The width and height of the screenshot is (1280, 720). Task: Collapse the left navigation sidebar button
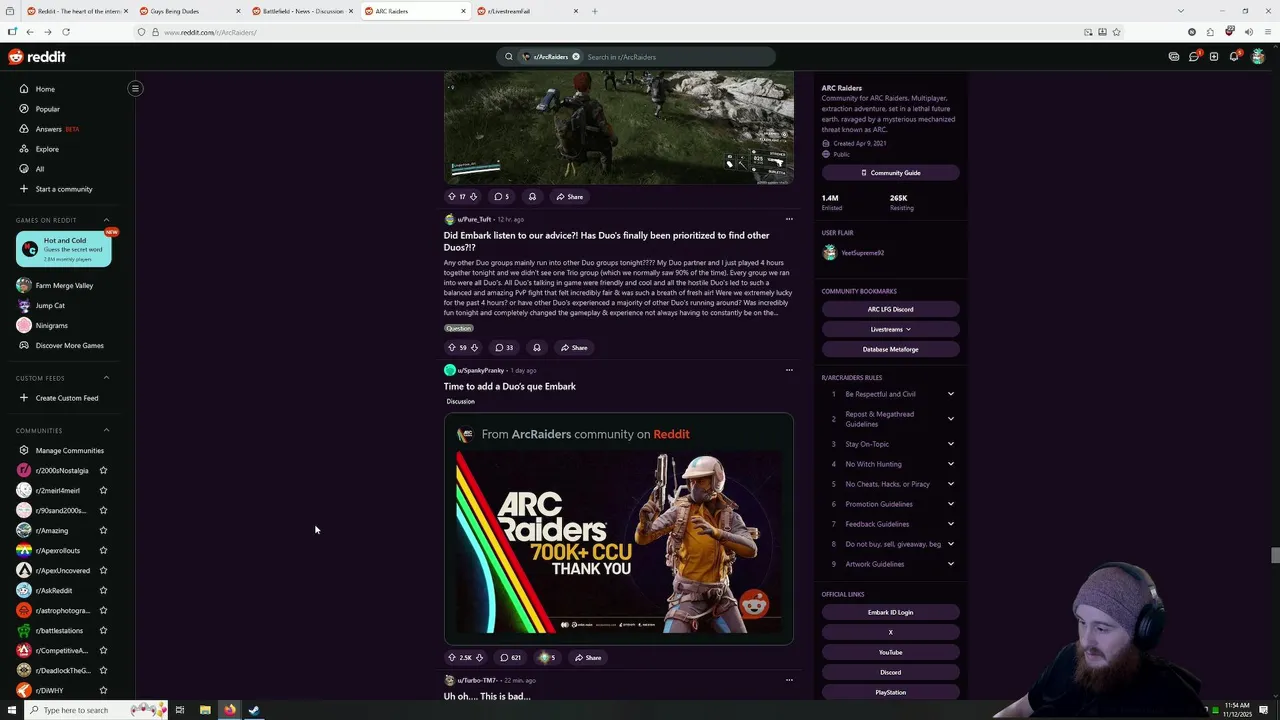click(135, 88)
